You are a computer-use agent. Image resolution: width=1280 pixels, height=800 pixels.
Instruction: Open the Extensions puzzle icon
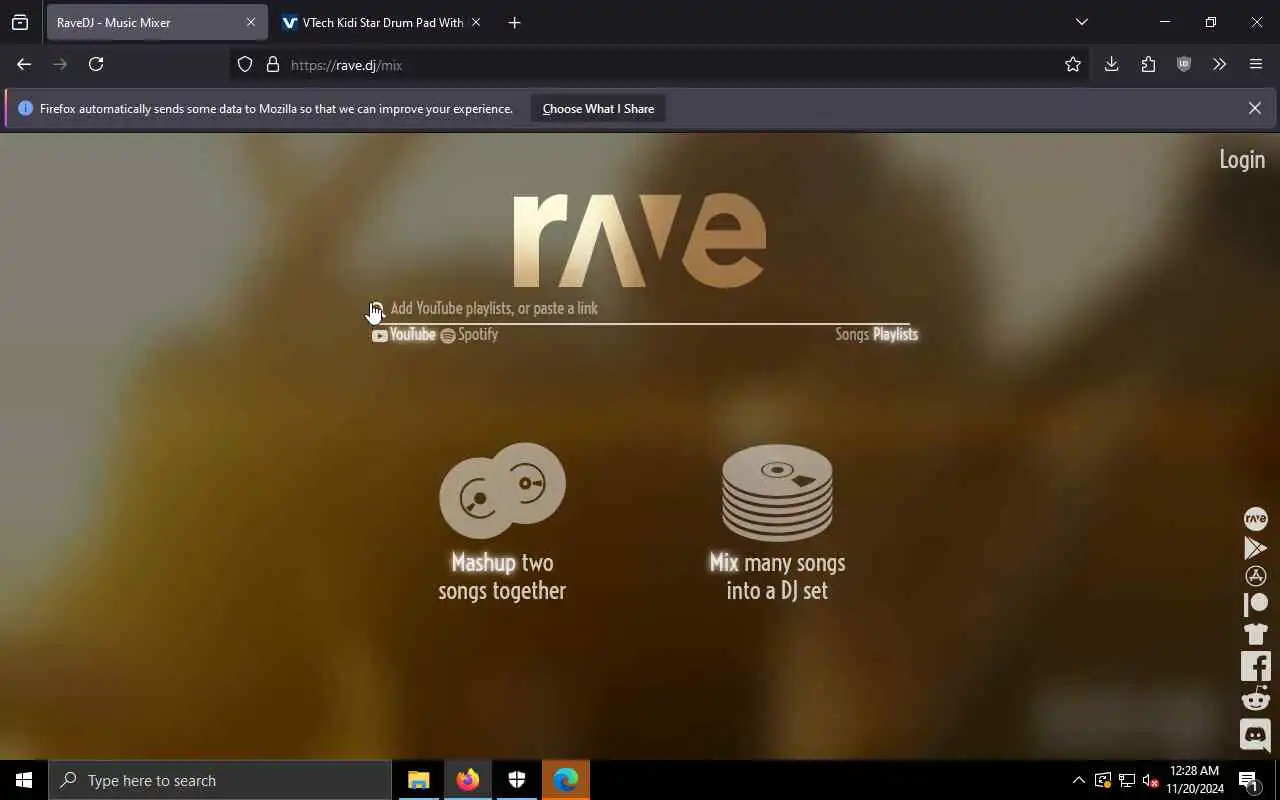point(1148,64)
